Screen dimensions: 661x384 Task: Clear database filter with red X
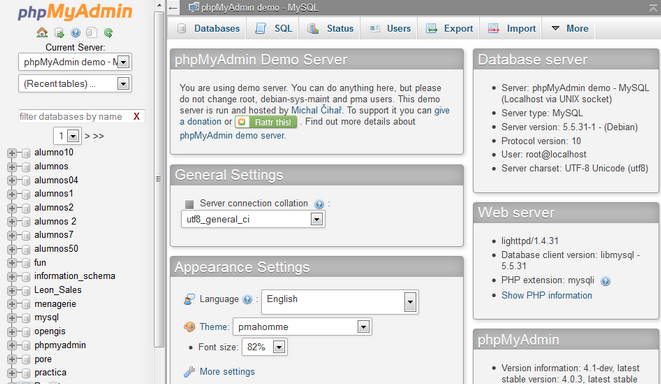(x=136, y=116)
